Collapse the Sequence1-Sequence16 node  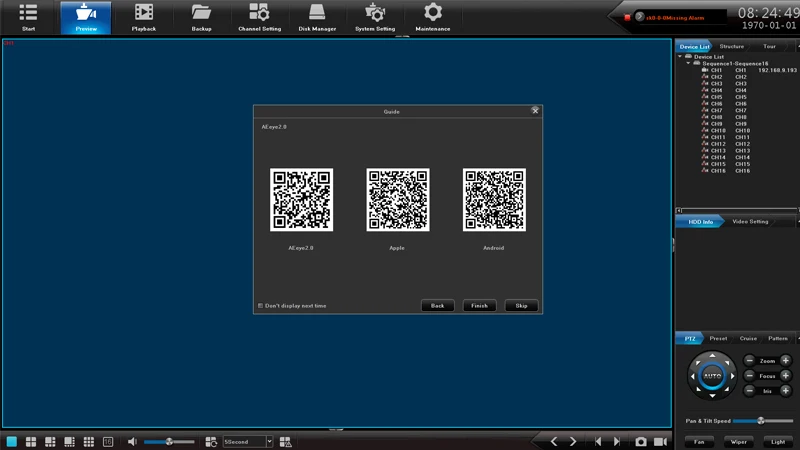(x=688, y=63)
